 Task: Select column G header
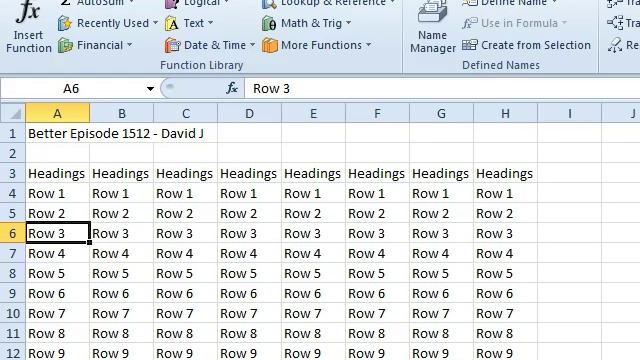(x=442, y=113)
